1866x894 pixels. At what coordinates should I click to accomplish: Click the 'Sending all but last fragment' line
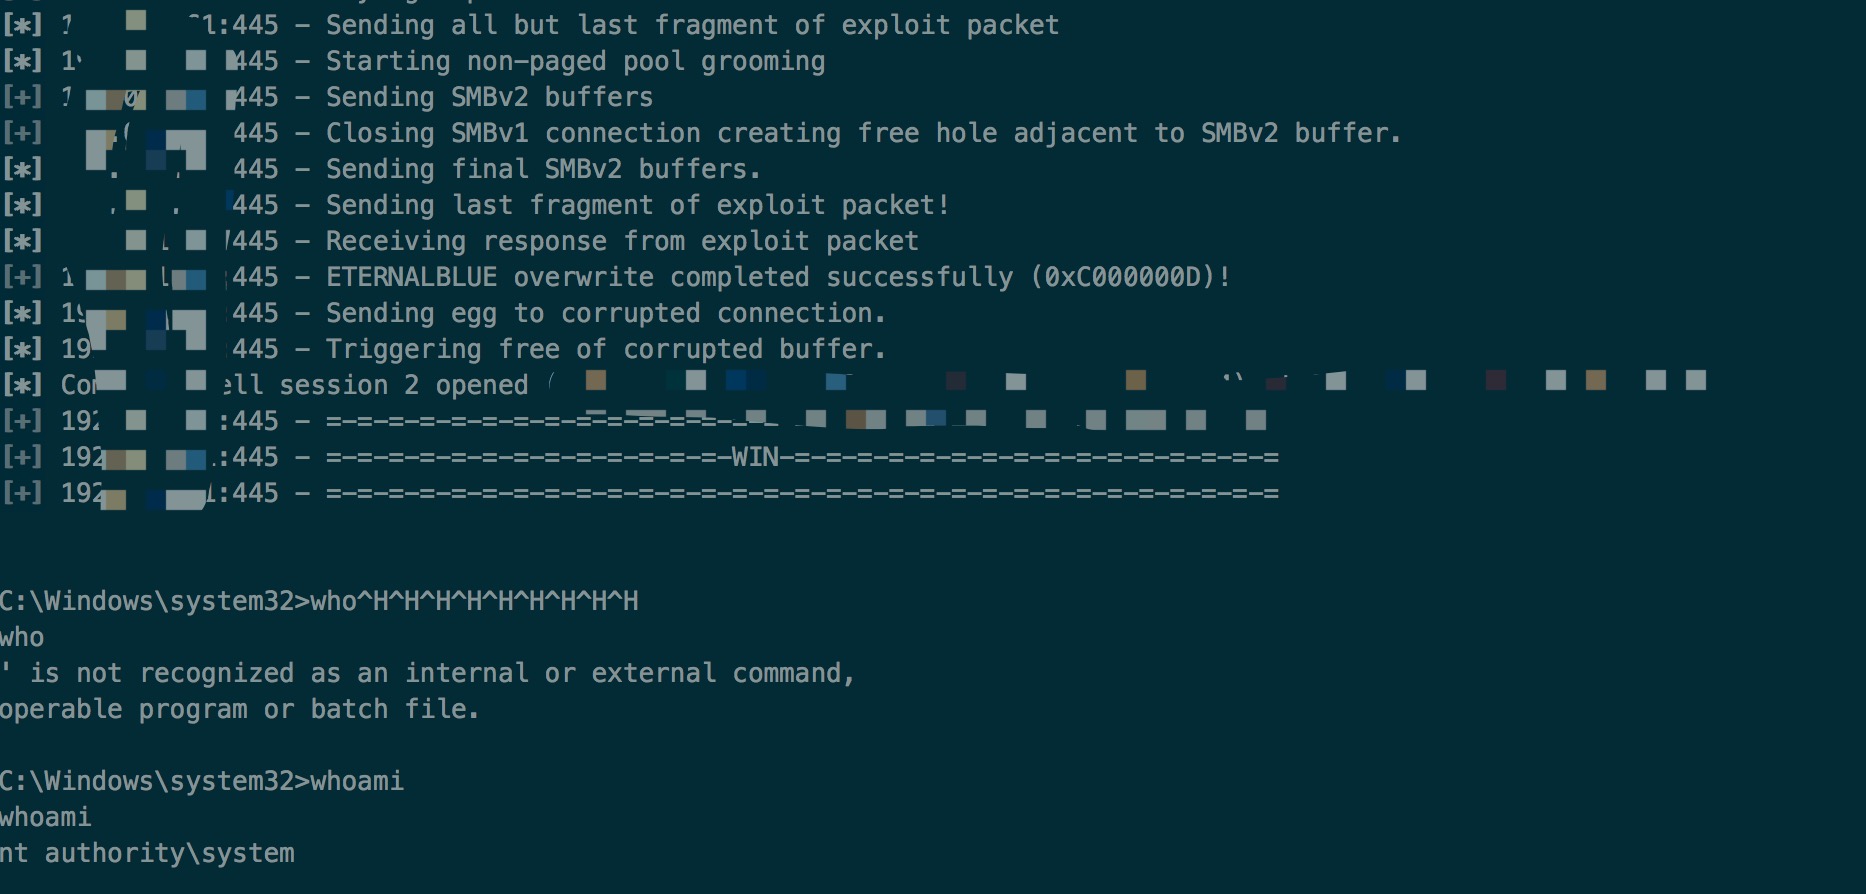coord(692,25)
